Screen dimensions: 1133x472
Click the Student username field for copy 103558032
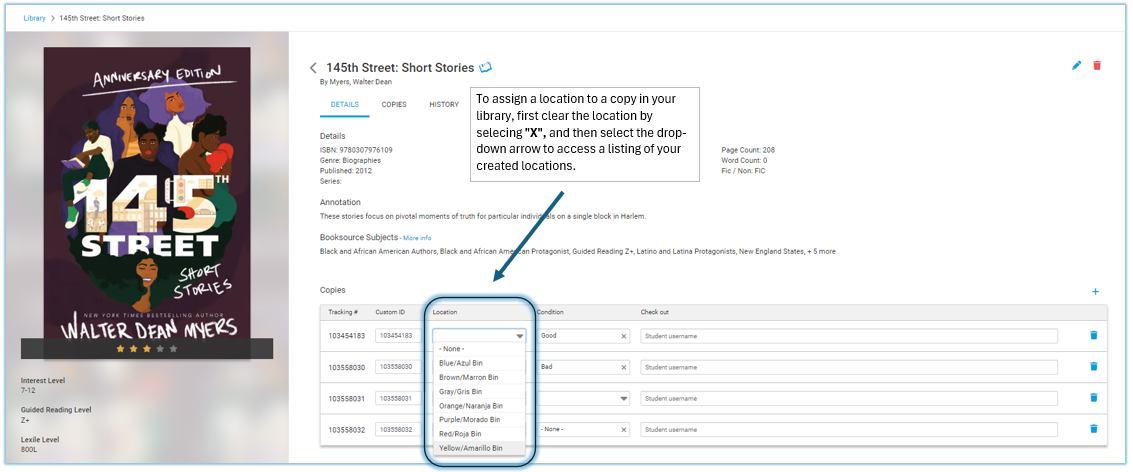point(849,430)
